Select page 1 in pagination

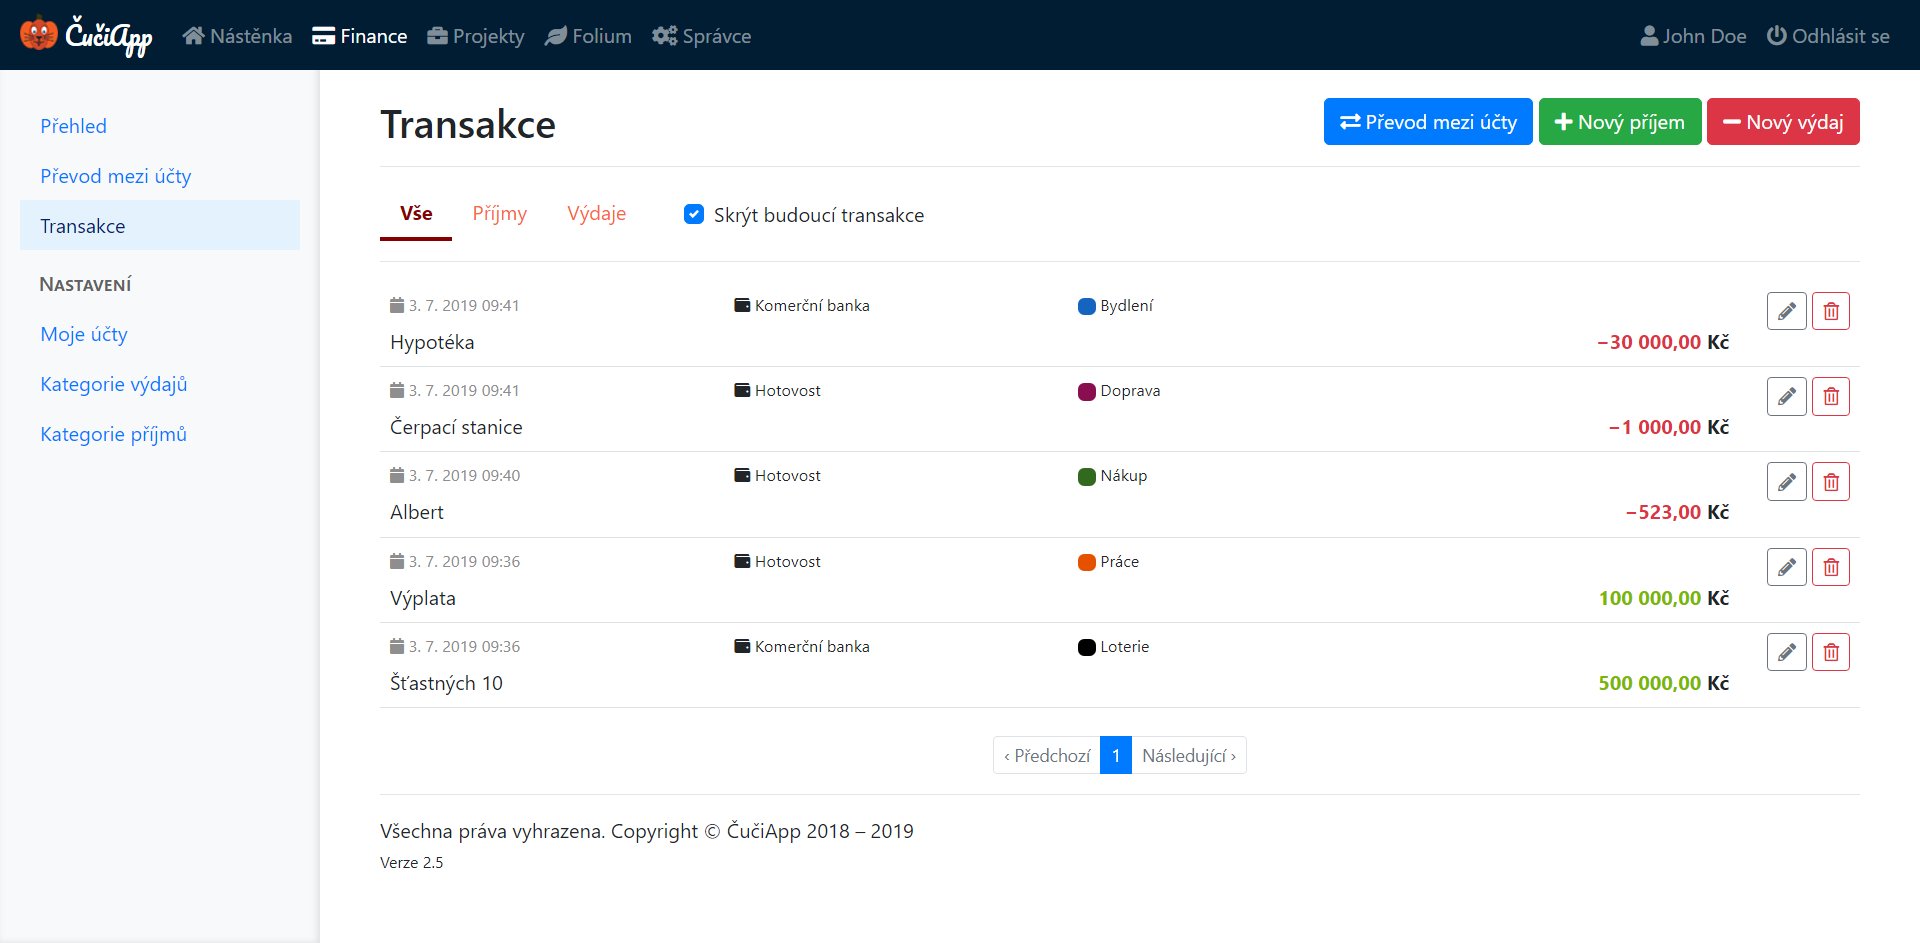1116,755
